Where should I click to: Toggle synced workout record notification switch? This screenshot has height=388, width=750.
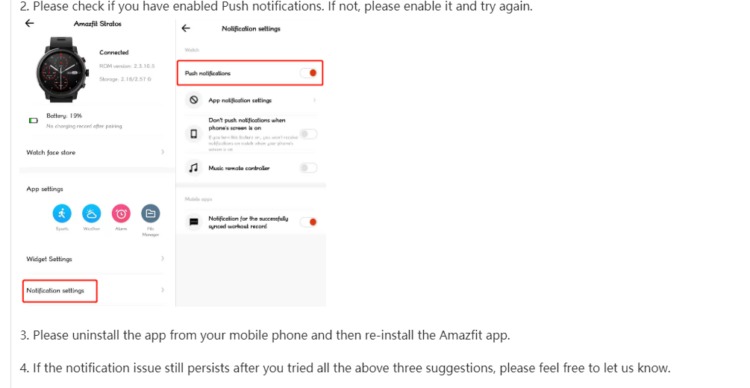309,222
